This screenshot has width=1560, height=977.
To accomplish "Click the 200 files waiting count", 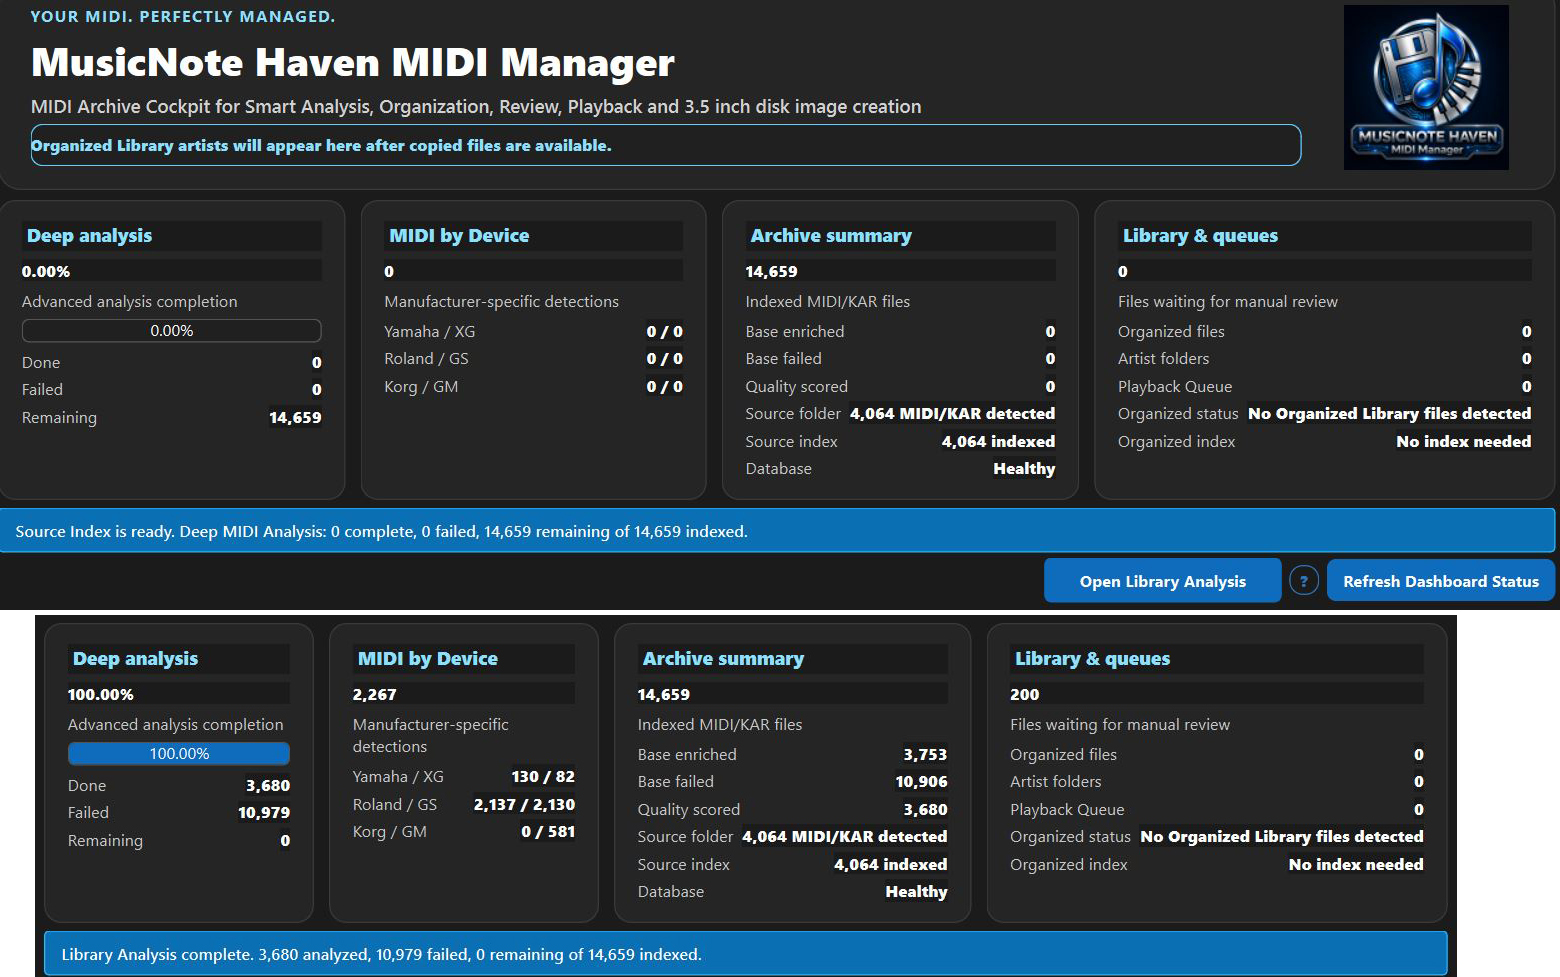I will tap(1025, 695).
